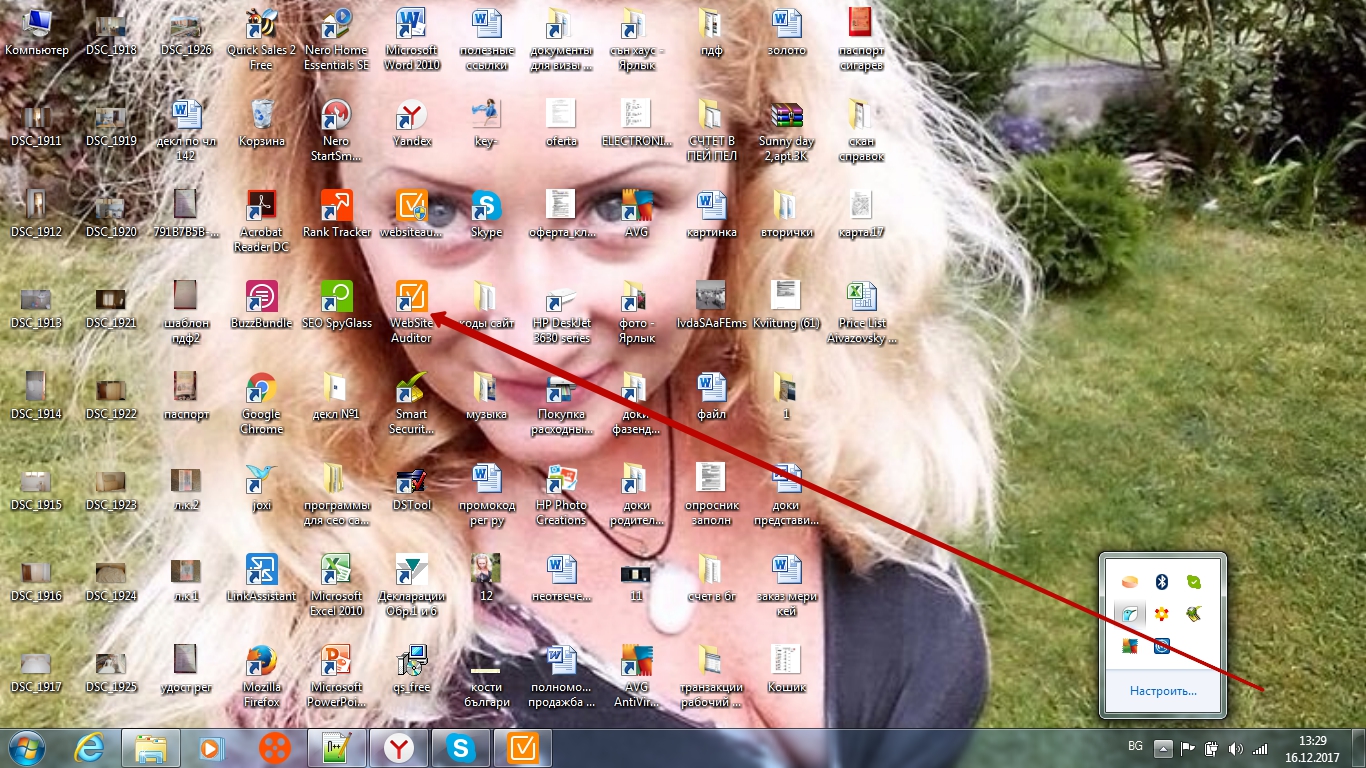Image resolution: width=1366 pixels, height=768 pixels.
Task: Select the Google Chrome desktop icon
Action: coord(261,389)
